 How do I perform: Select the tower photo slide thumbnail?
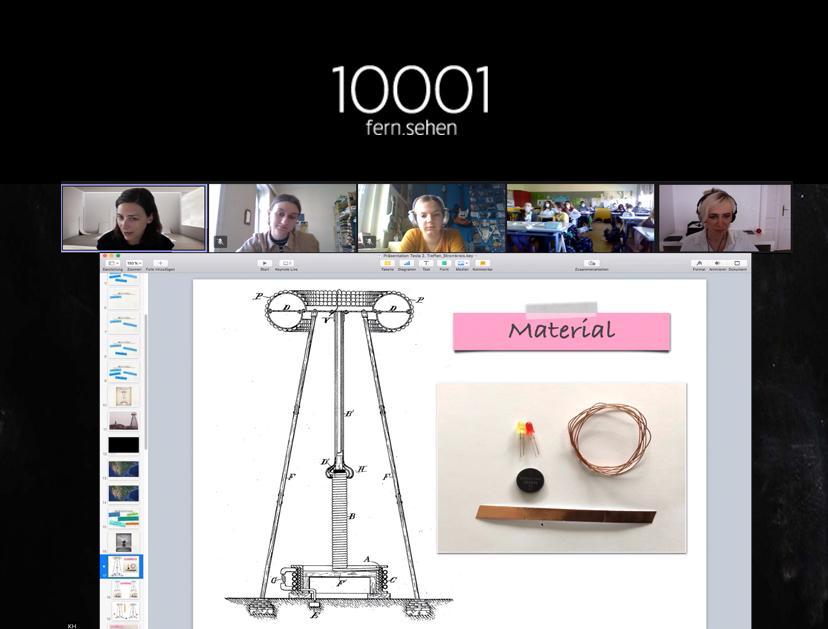[124, 420]
